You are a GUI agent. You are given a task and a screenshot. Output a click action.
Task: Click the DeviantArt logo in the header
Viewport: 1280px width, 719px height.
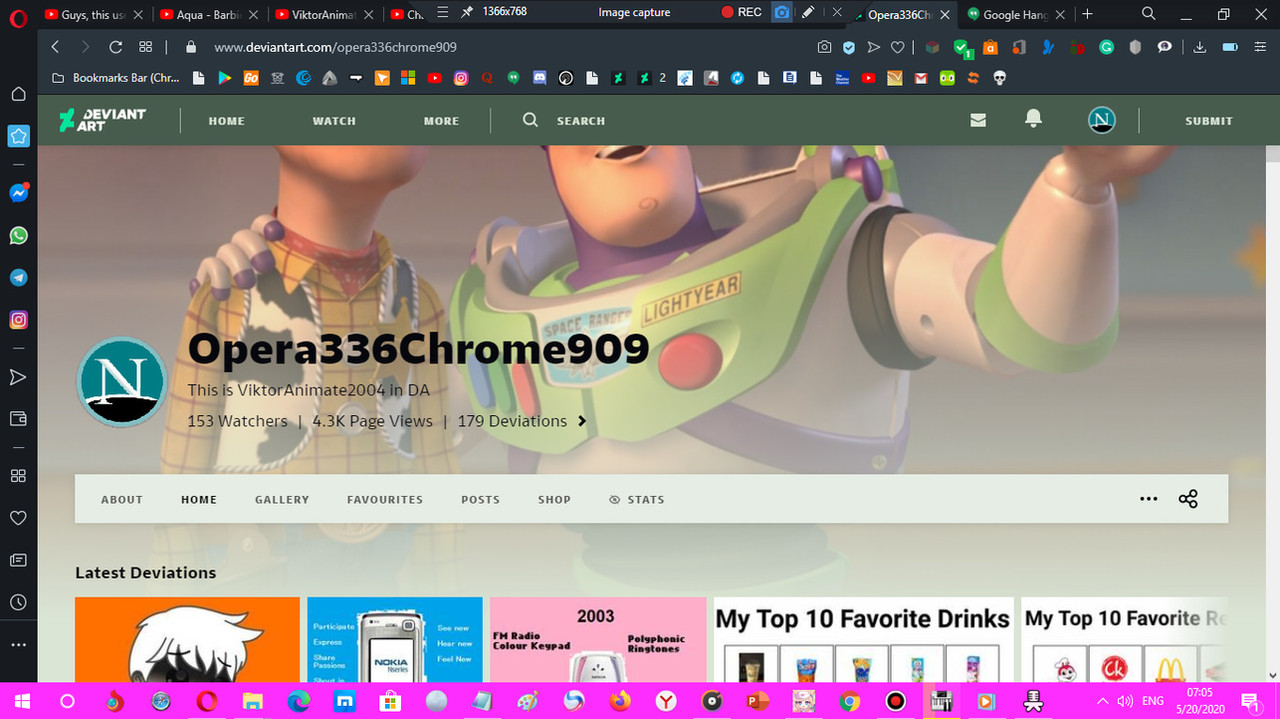coord(103,120)
